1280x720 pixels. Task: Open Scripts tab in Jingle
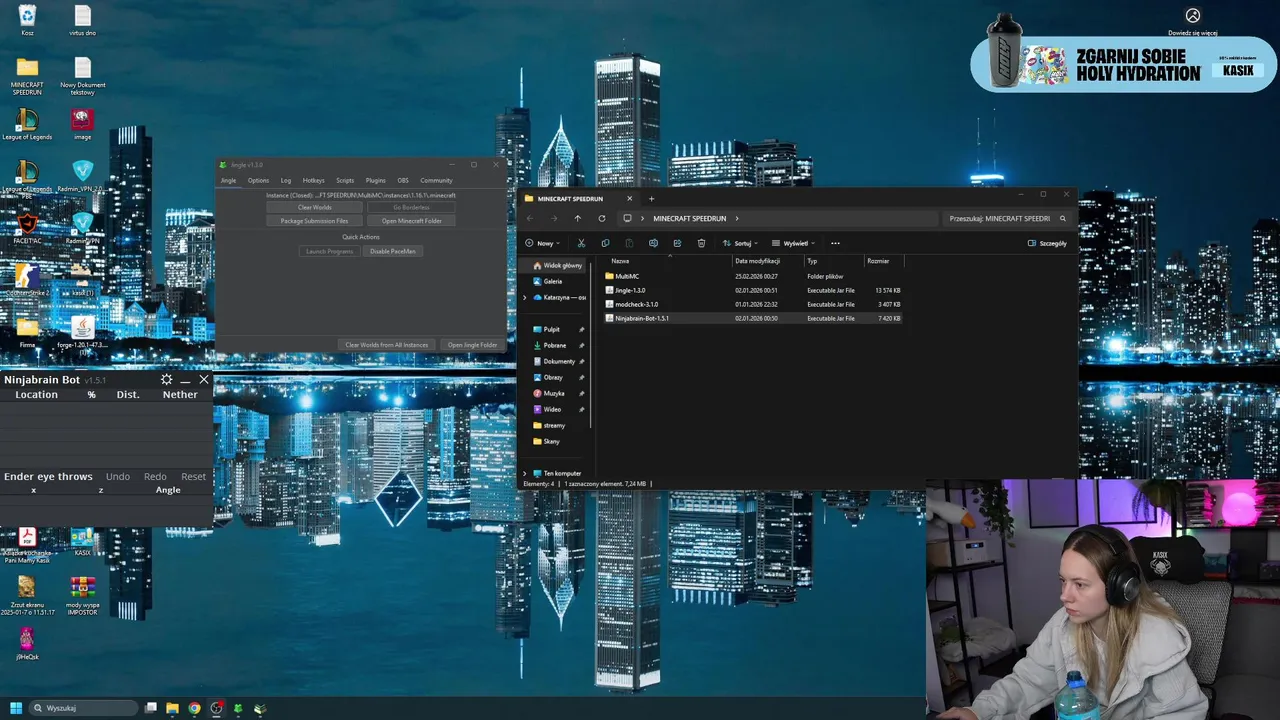(345, 181)
